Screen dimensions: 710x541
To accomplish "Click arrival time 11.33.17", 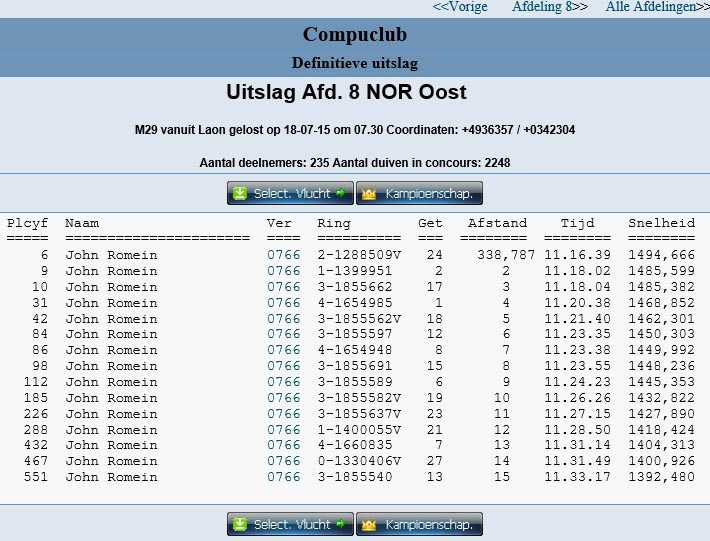I will tap(577, 477).
